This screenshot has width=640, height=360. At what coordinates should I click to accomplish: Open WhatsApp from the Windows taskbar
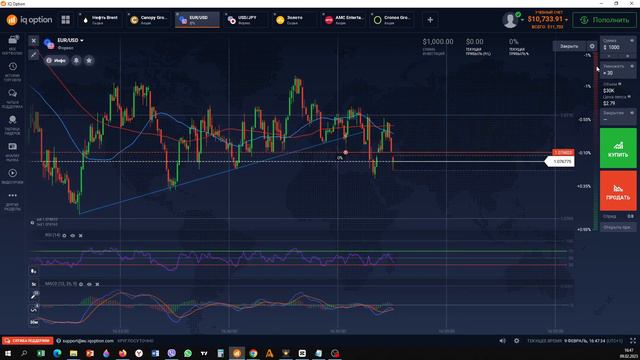coord(188,353)
